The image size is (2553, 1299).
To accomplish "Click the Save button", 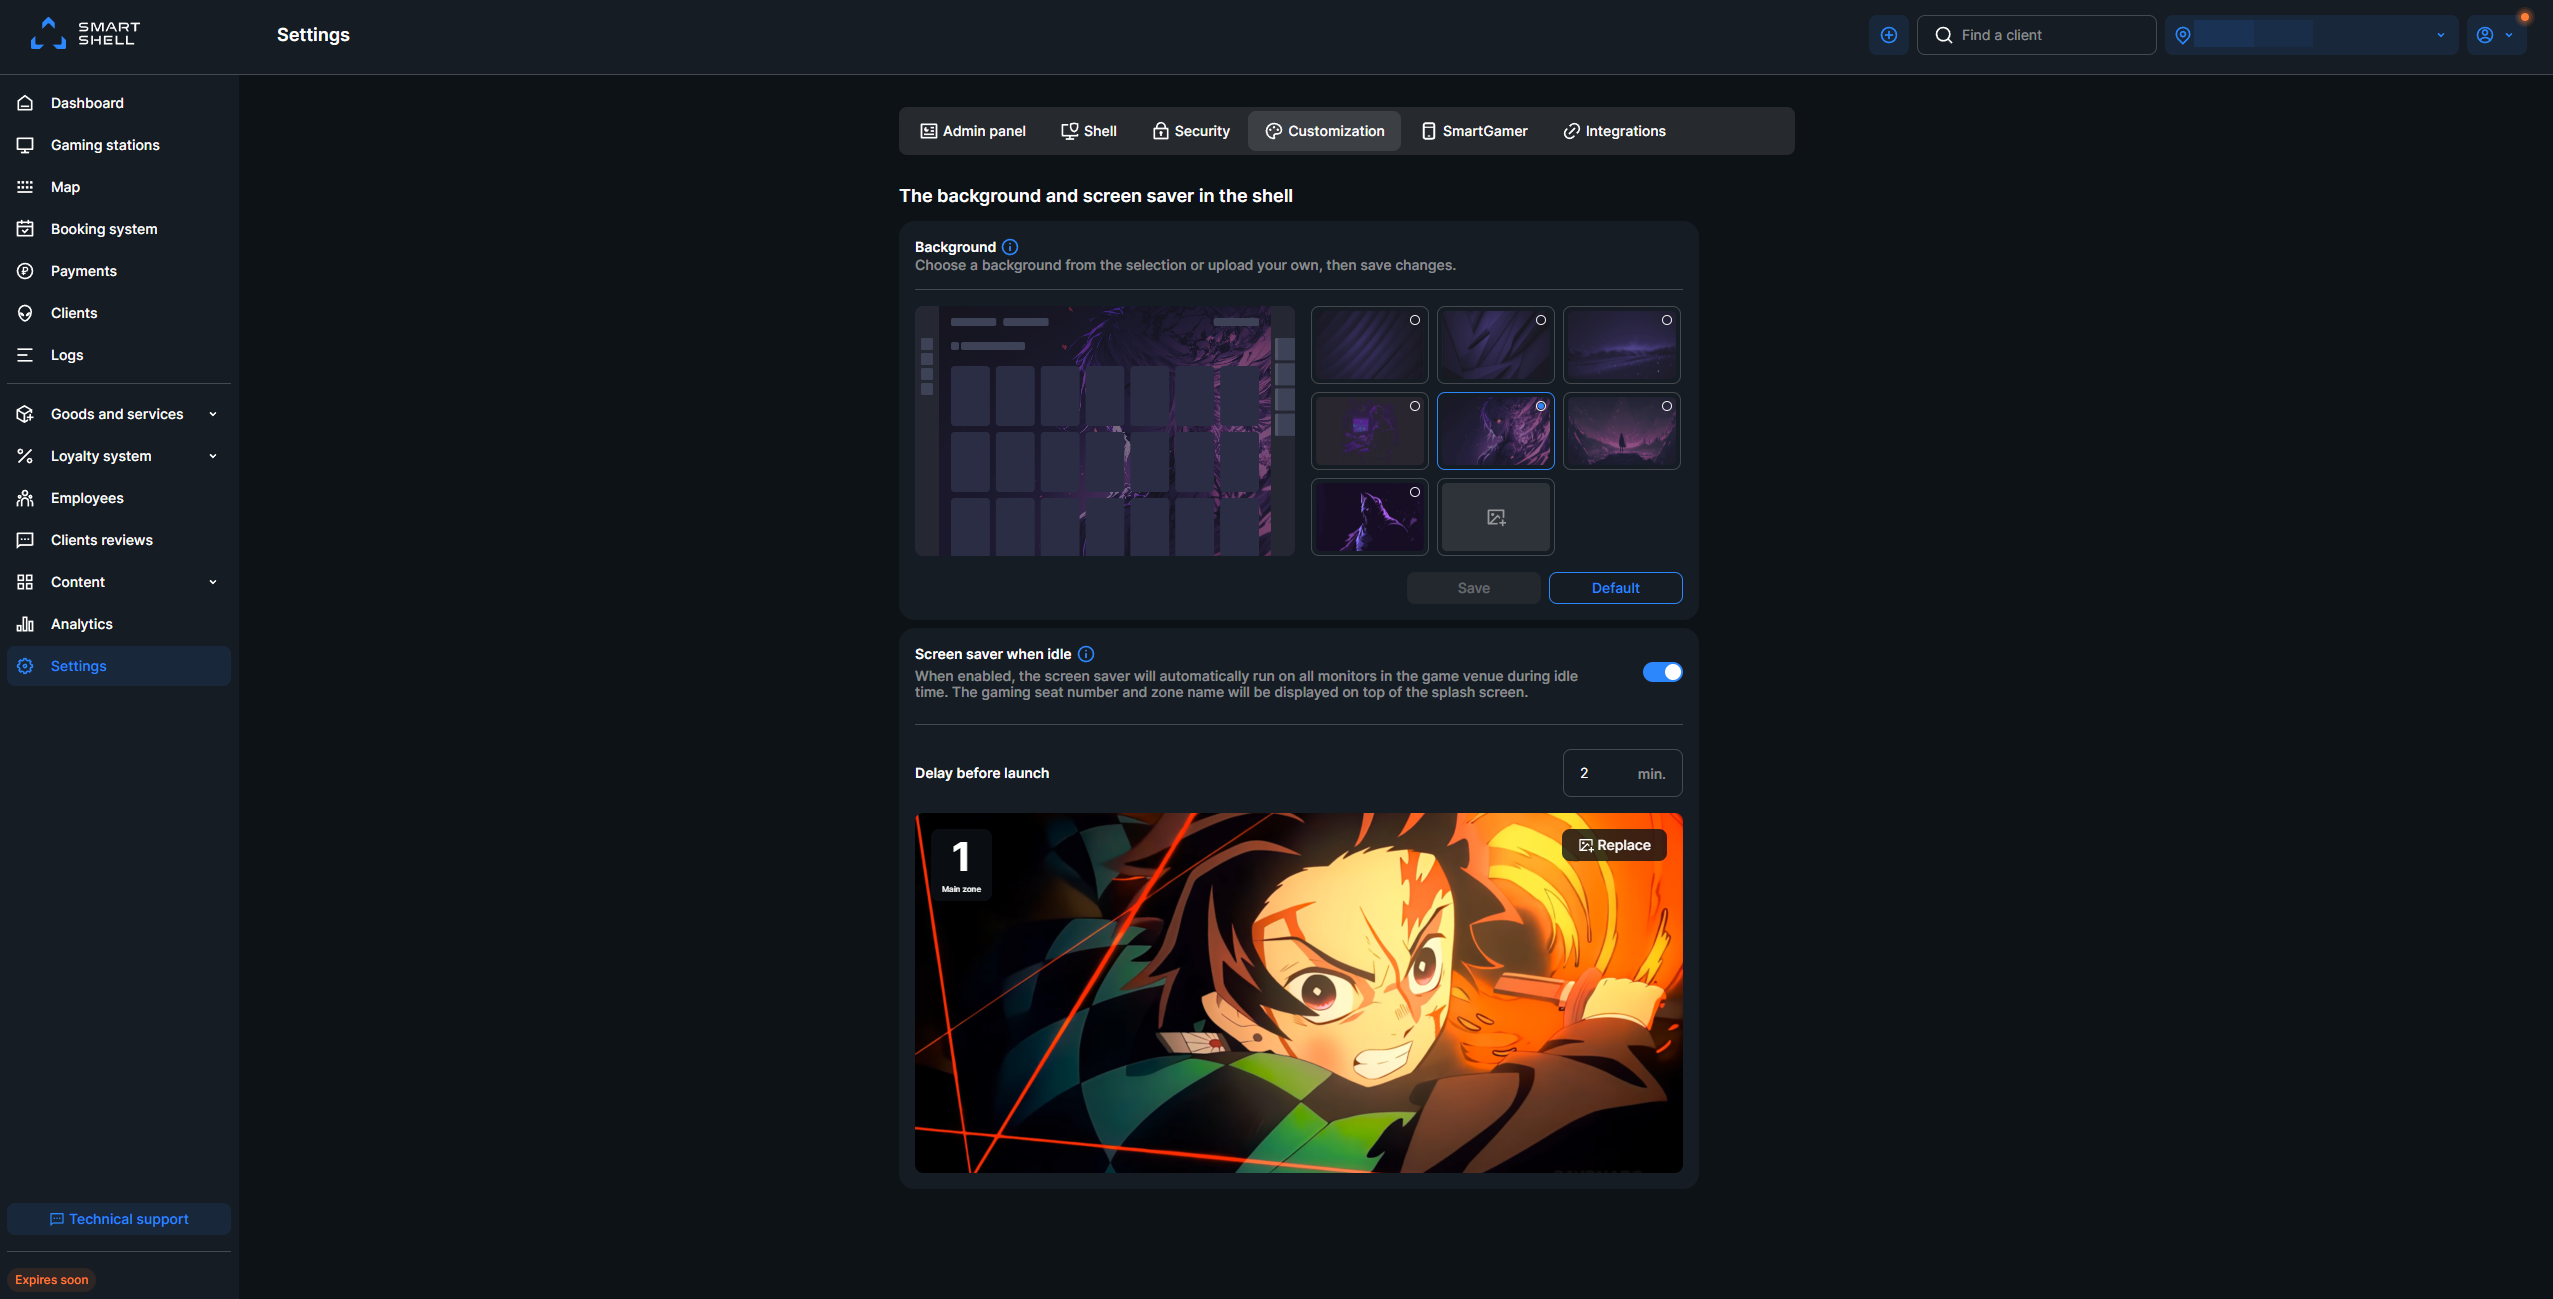I will tap(1473, 588).
